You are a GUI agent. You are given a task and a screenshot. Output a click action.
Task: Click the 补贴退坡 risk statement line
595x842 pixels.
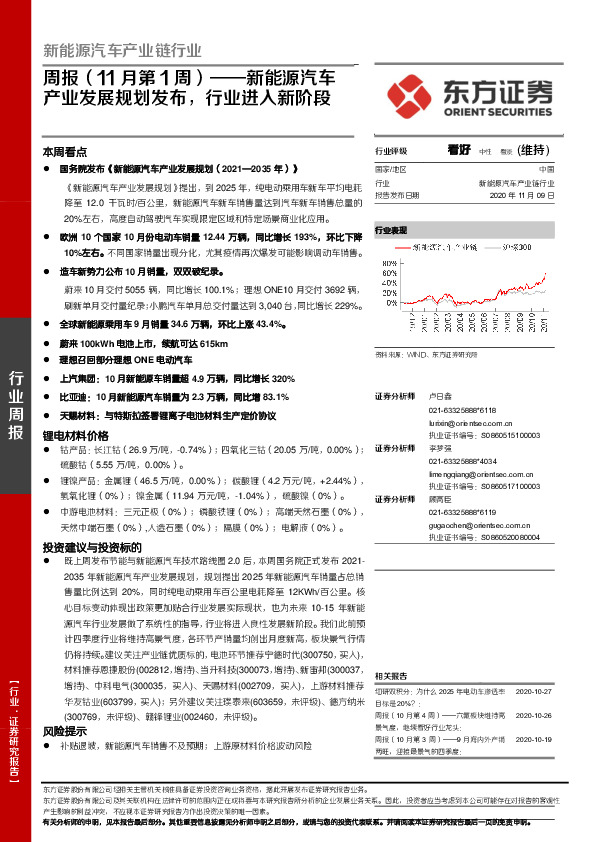[186, 746]
